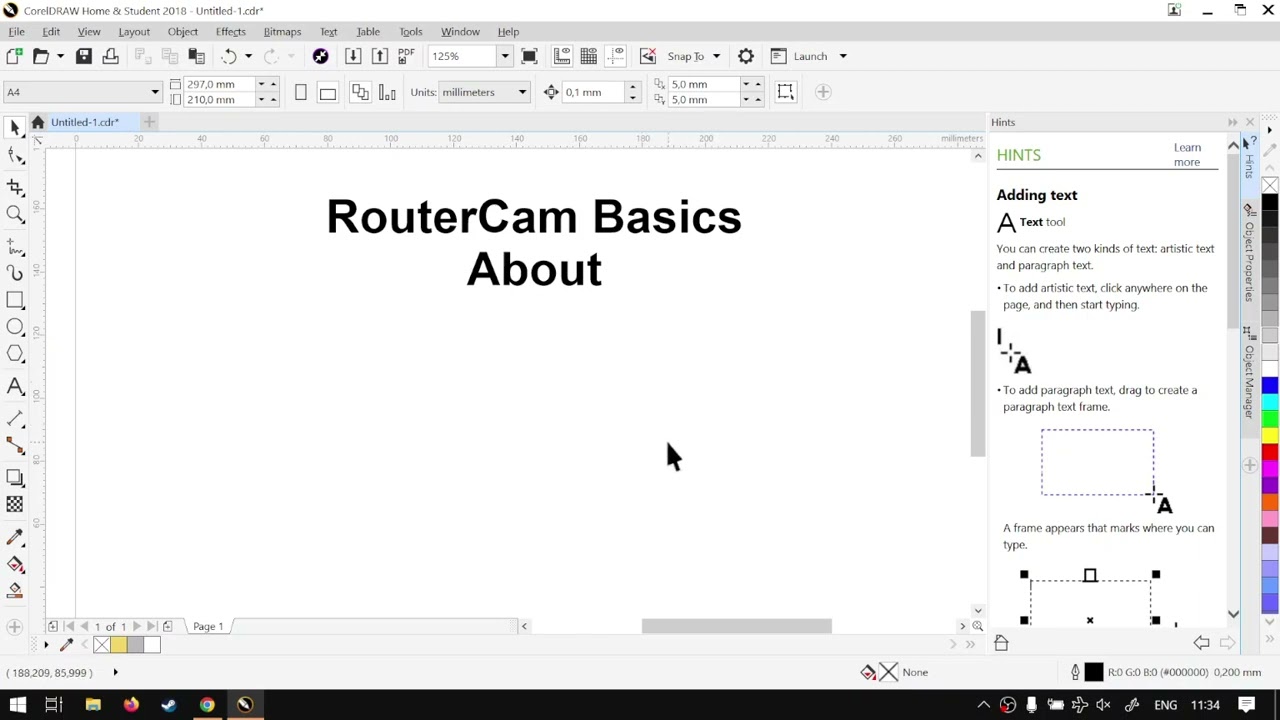Select the Rectangle tool
Viewport: 1280px width, 720px height.
tap(15, 300)
